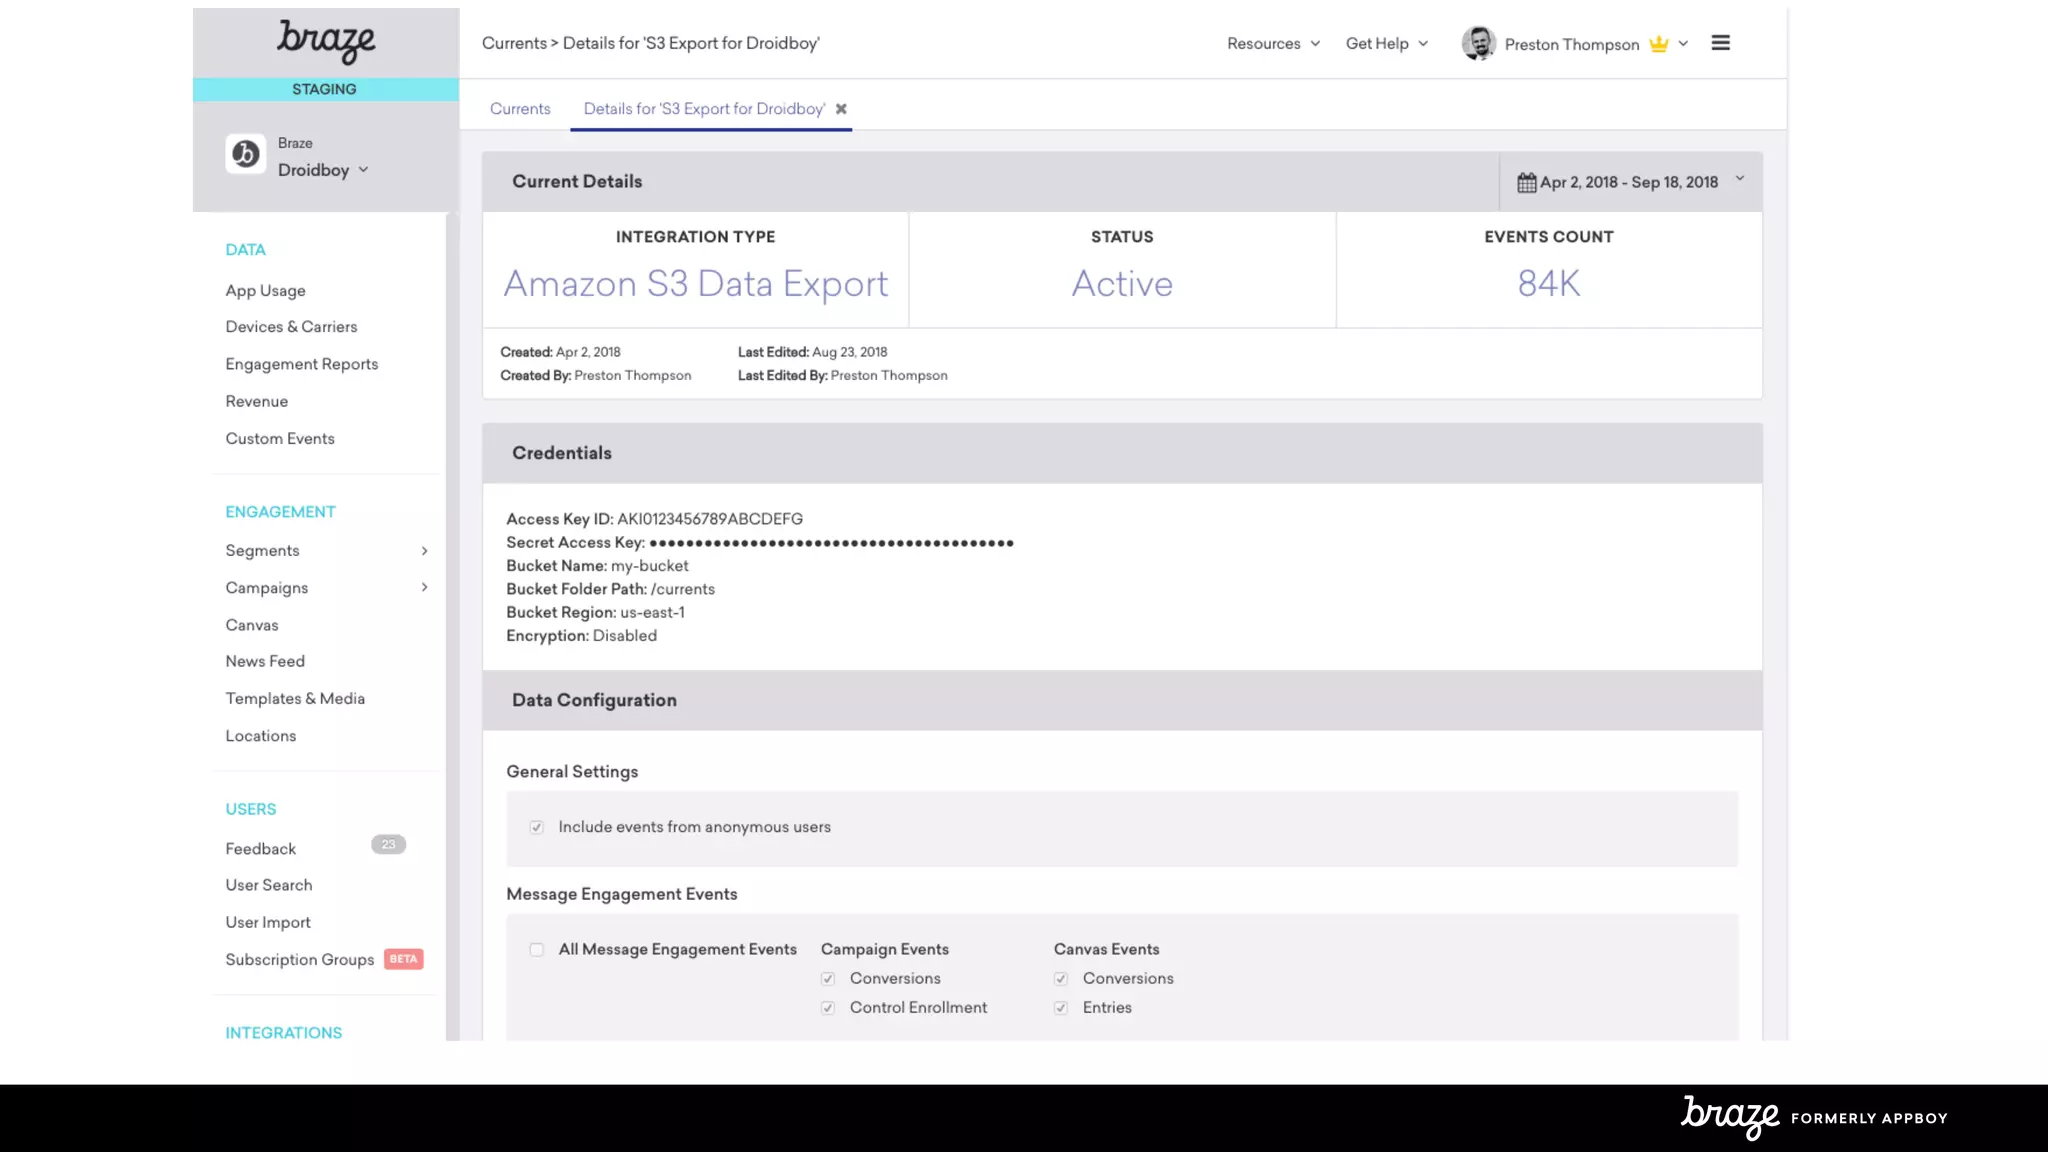The width and height of the screenshot is (2048, 1152).
Task: Switch to the Currents tab
Action: (520, 109)
